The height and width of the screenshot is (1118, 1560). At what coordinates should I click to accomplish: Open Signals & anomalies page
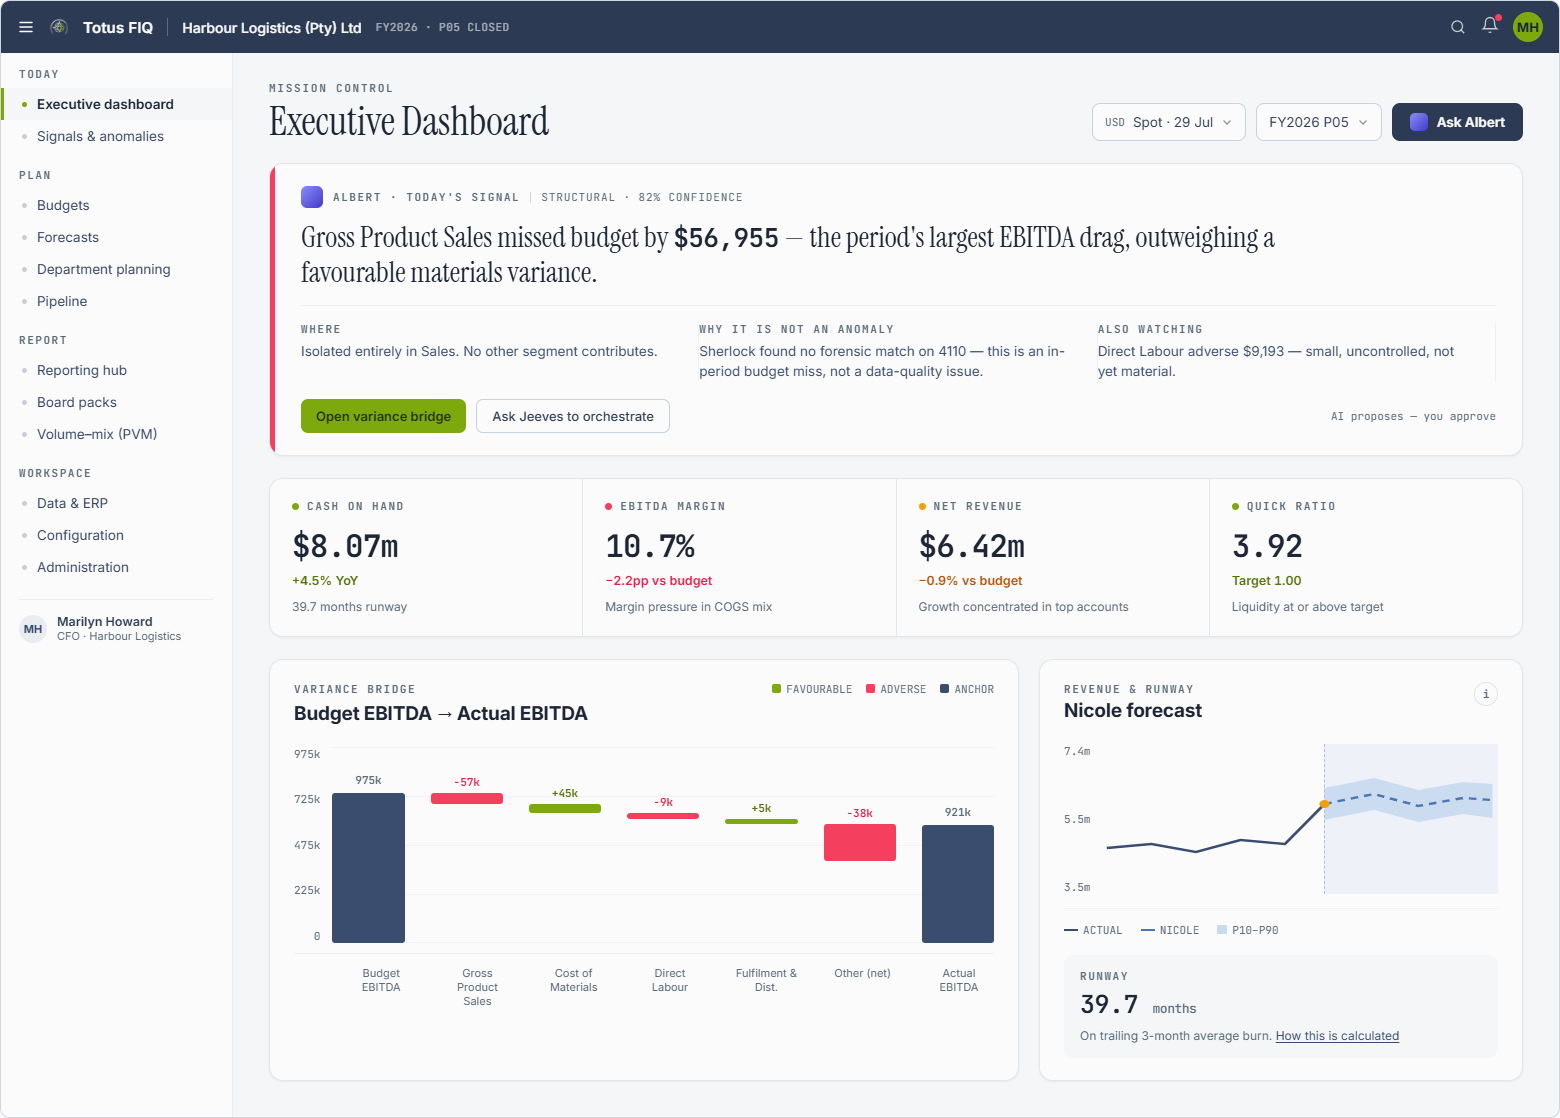coord(116,136)
